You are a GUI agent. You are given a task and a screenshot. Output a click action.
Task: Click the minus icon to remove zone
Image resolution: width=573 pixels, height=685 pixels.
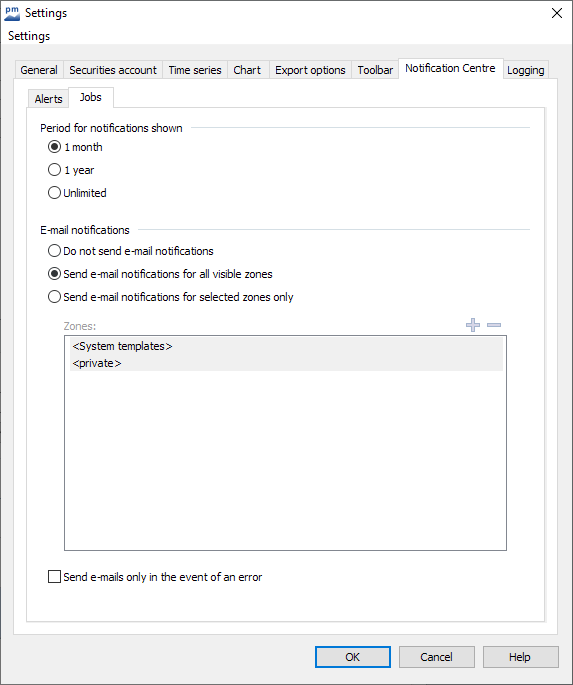point(494,325)
